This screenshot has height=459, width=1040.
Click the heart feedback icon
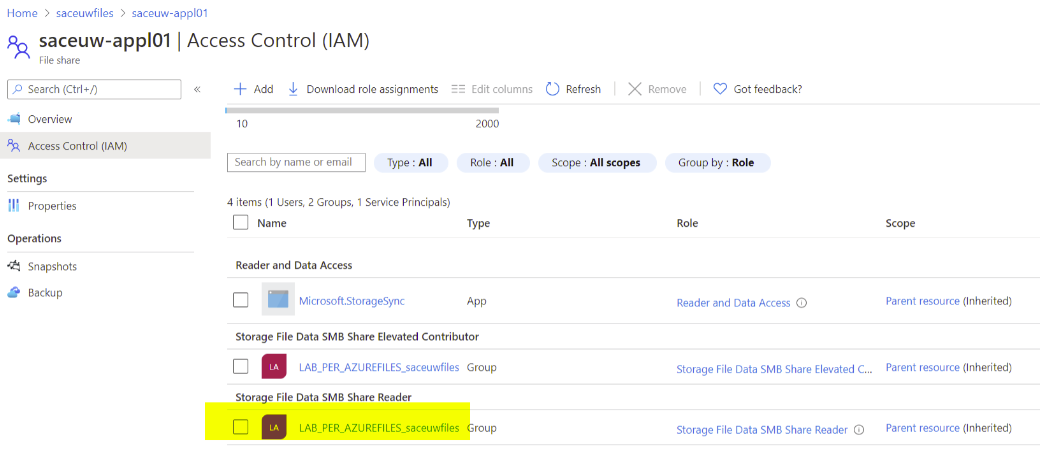click(720, 89)
